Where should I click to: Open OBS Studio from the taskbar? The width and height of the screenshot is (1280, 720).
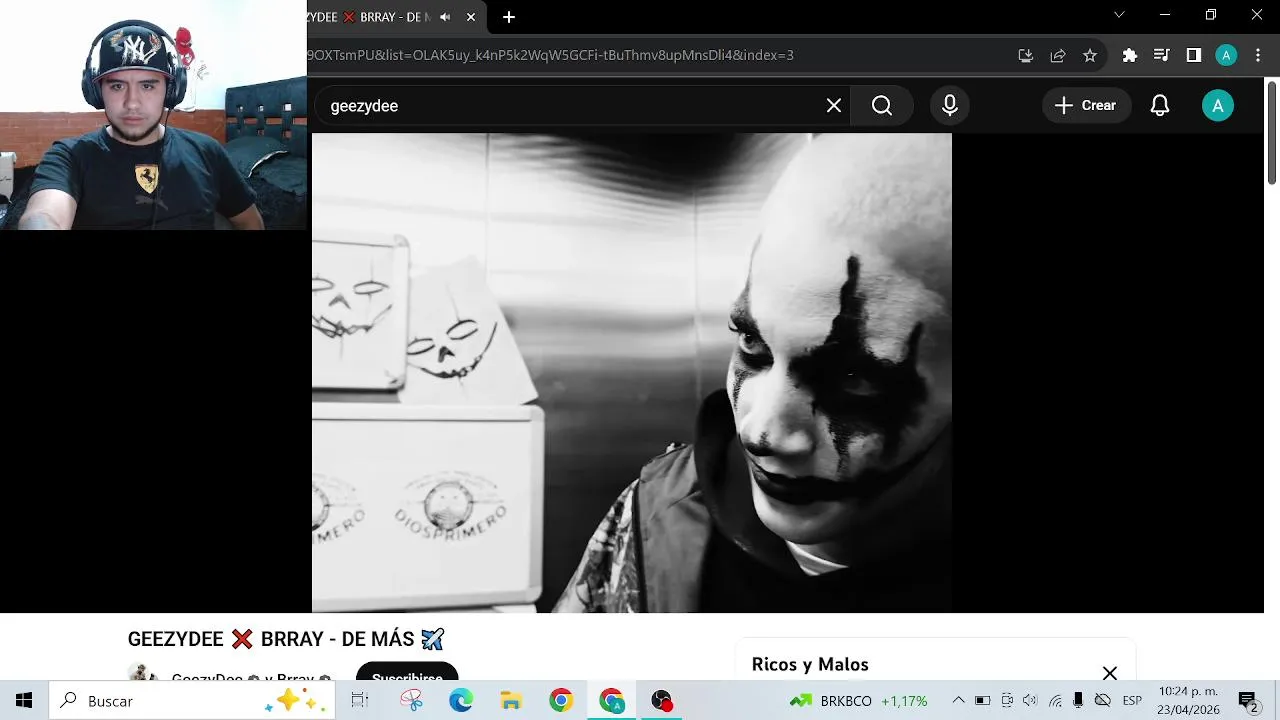(x=662, y=701)
